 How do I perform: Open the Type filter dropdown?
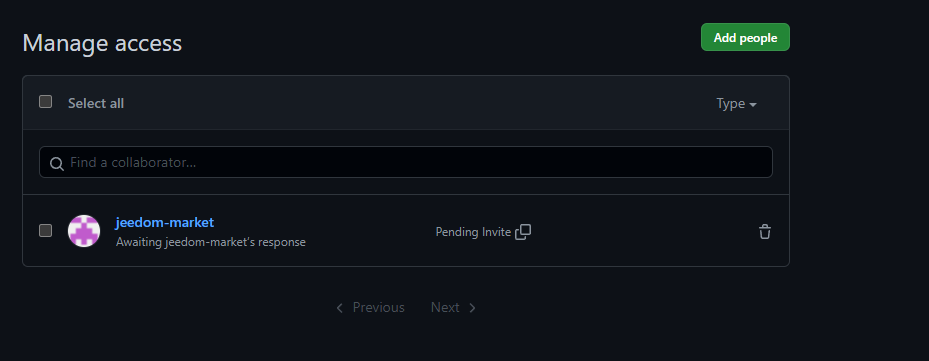pyautogui.click(x=736, y=104)
